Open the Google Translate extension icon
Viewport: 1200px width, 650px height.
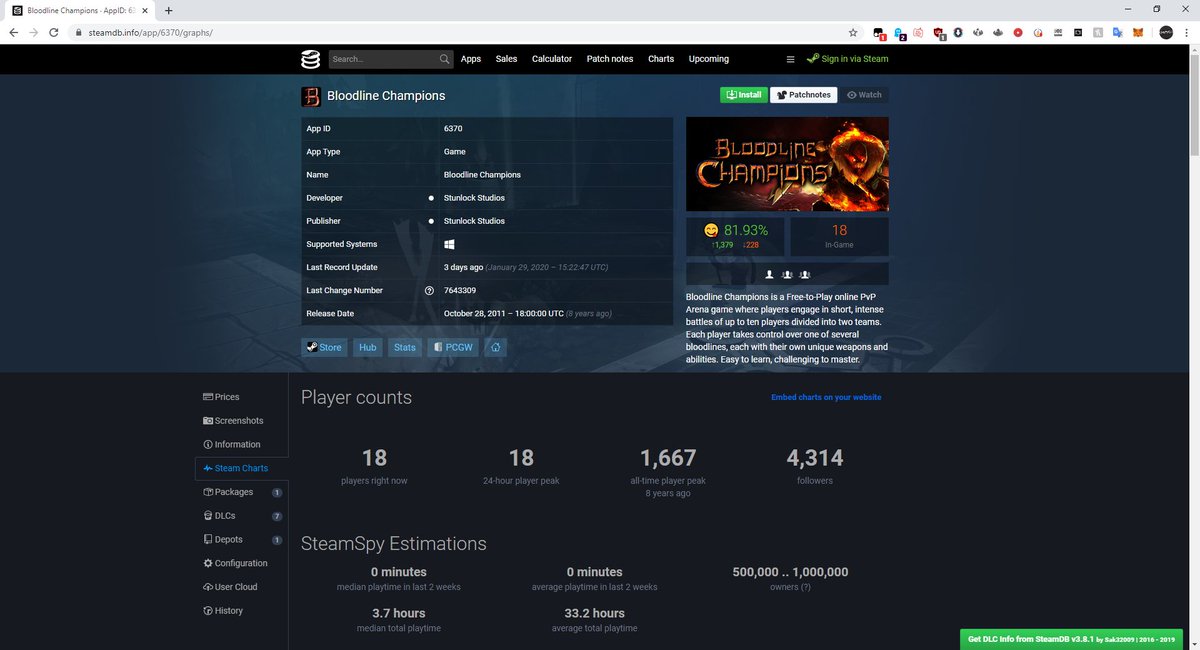click(x=1118, y=32)
